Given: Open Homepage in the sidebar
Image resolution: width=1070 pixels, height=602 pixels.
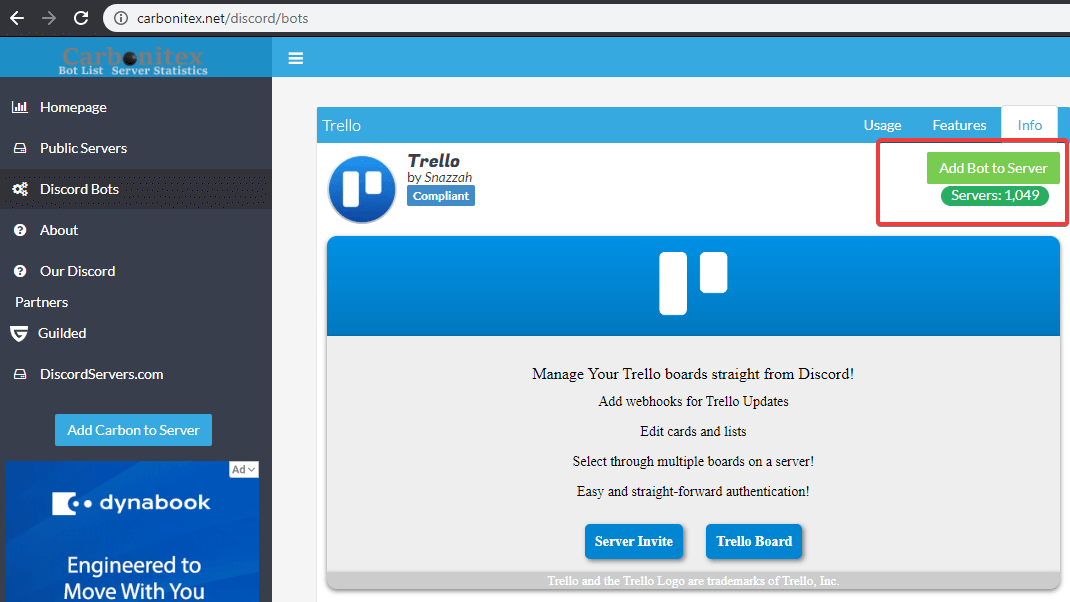Looking at the screenshot, I should pos(73,107).
